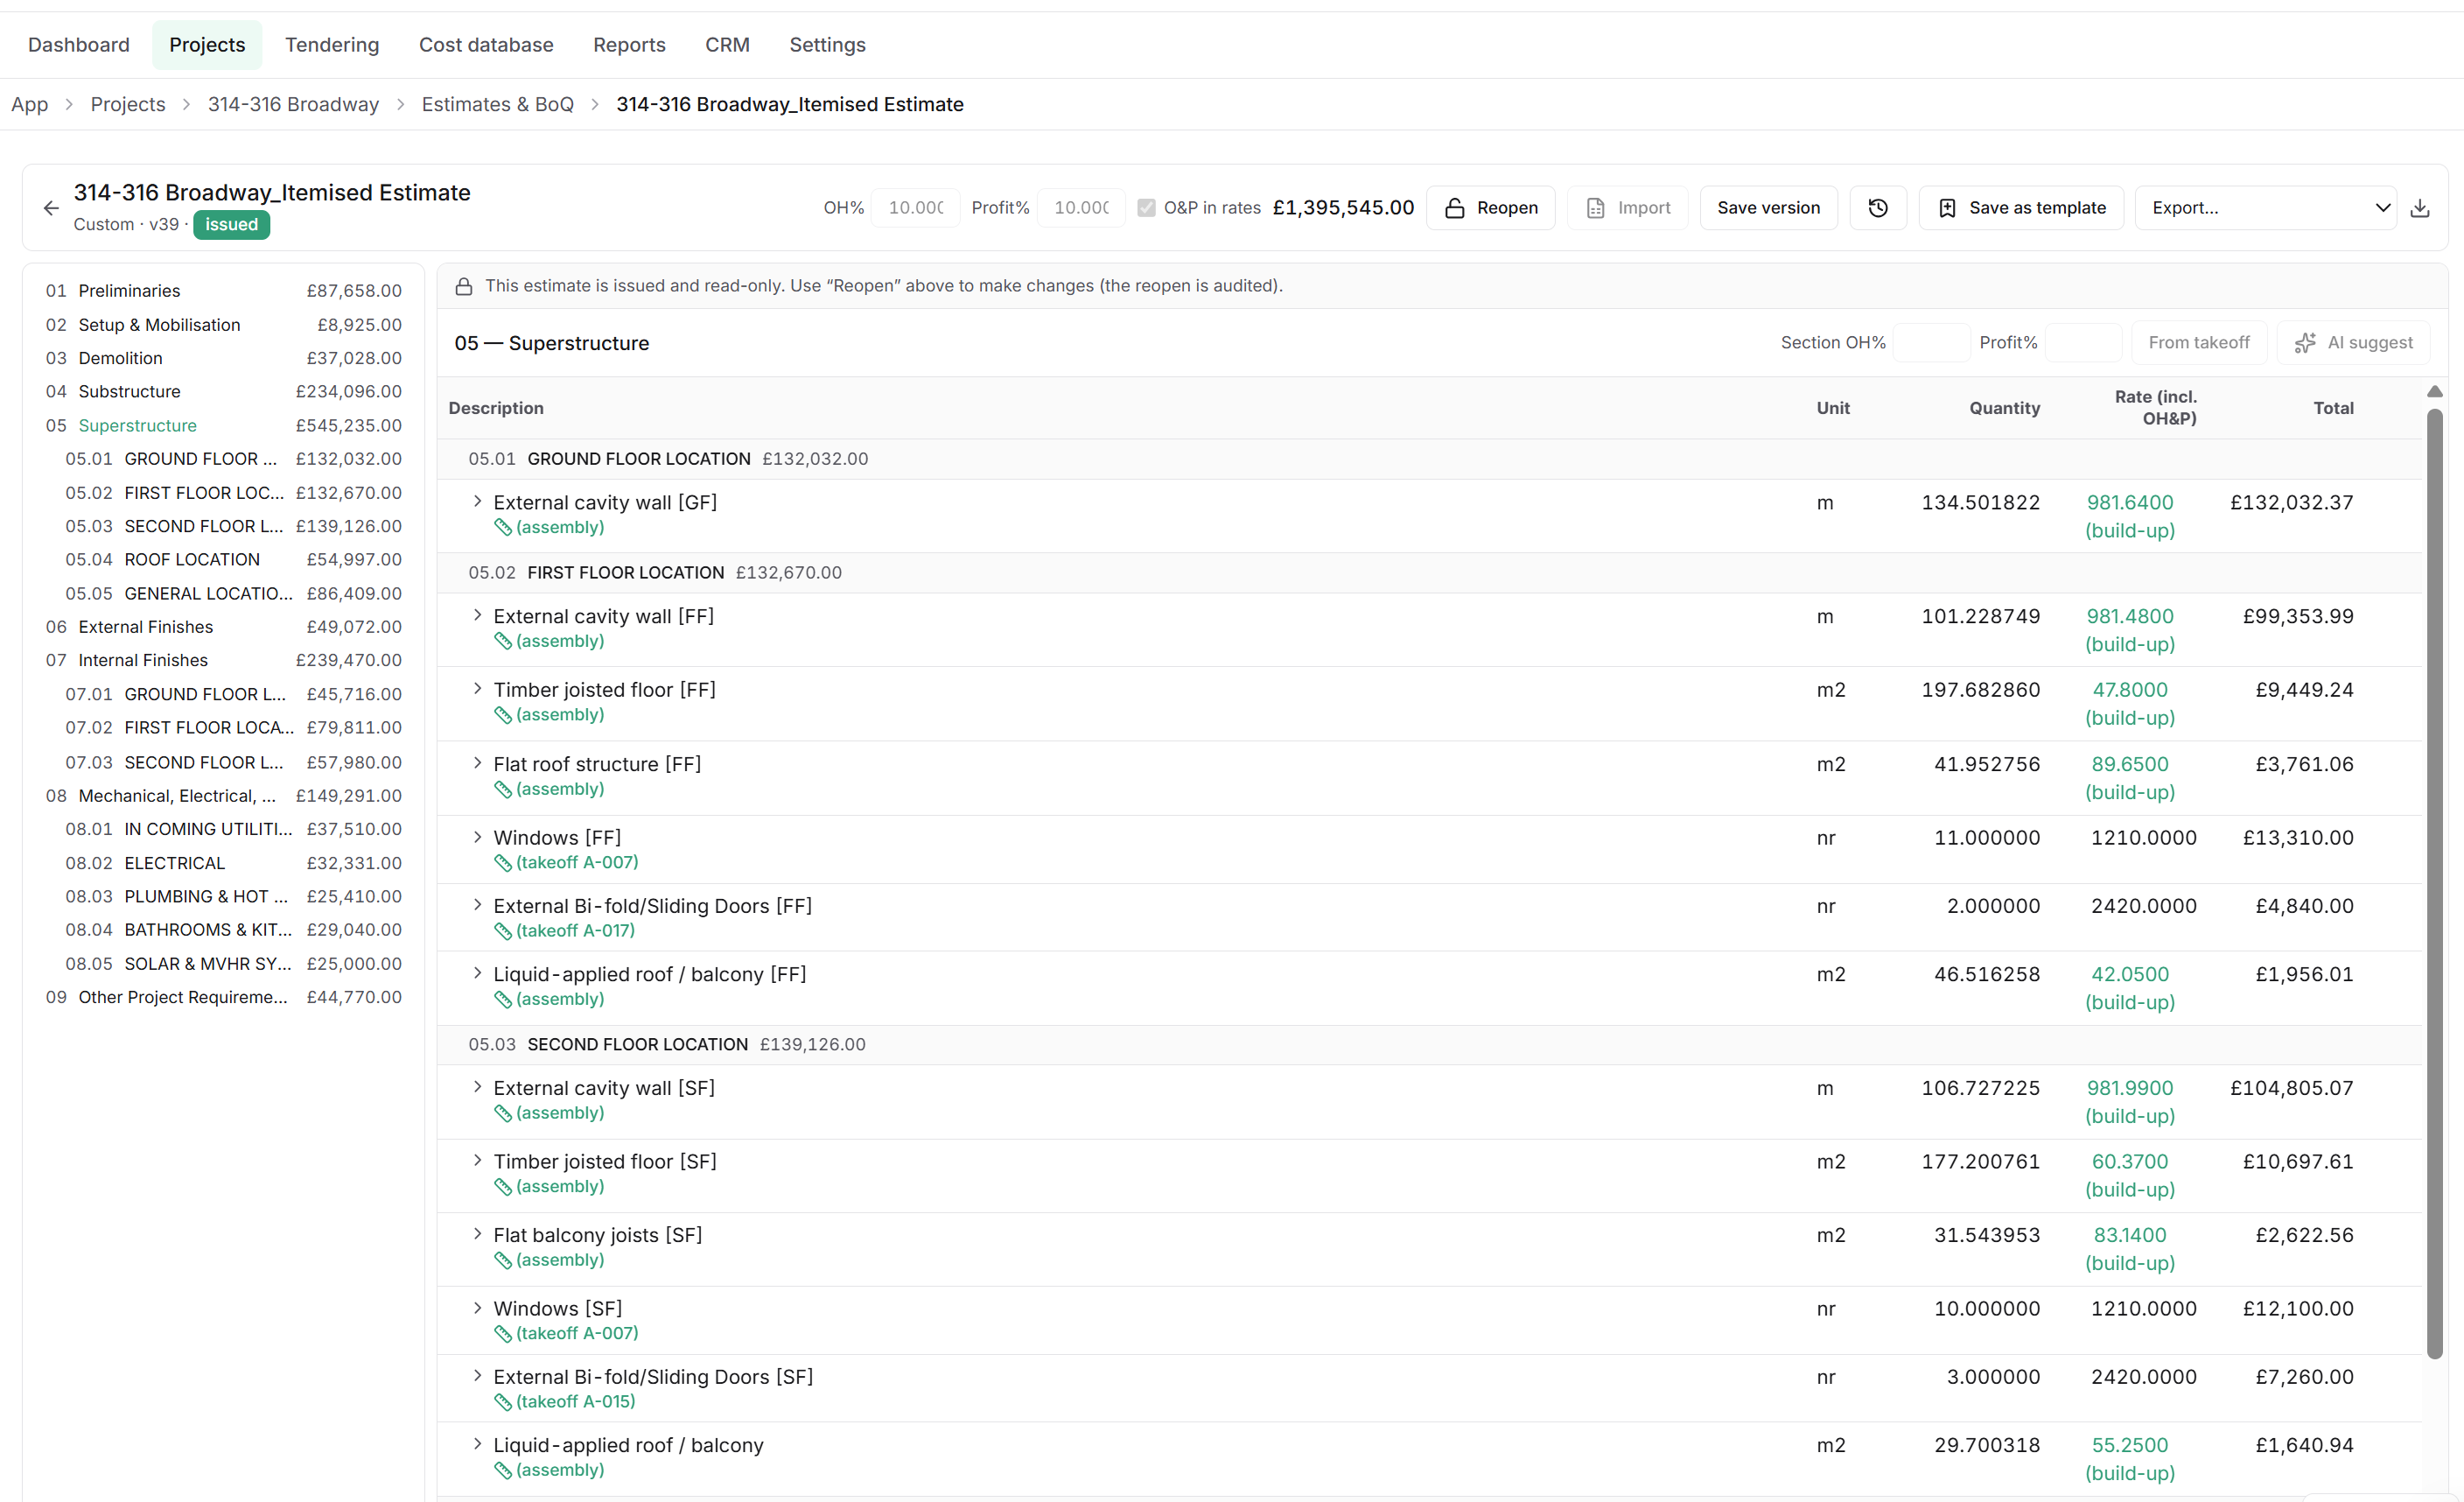Click tag icon under Timber joisted floor [FF]
Viewport: 2464px width, 1502px height.
(x=503, y=715)
